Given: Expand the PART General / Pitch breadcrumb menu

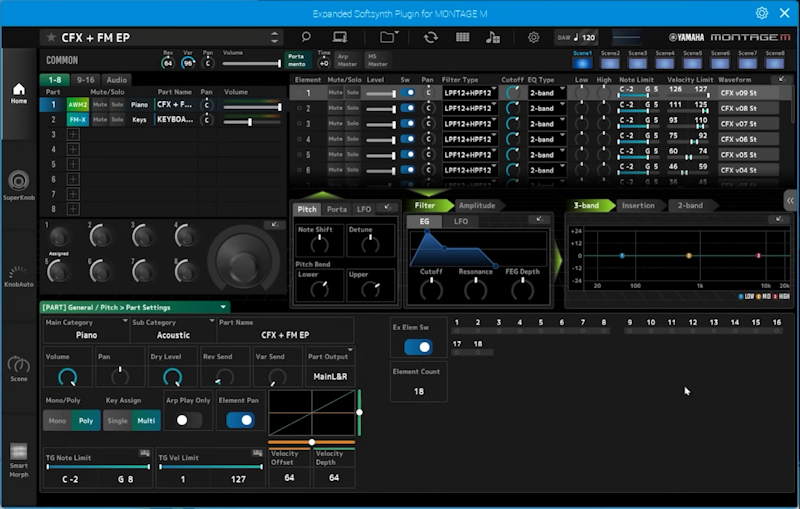Looking at the screenshot, I should (x=135, y=307).
